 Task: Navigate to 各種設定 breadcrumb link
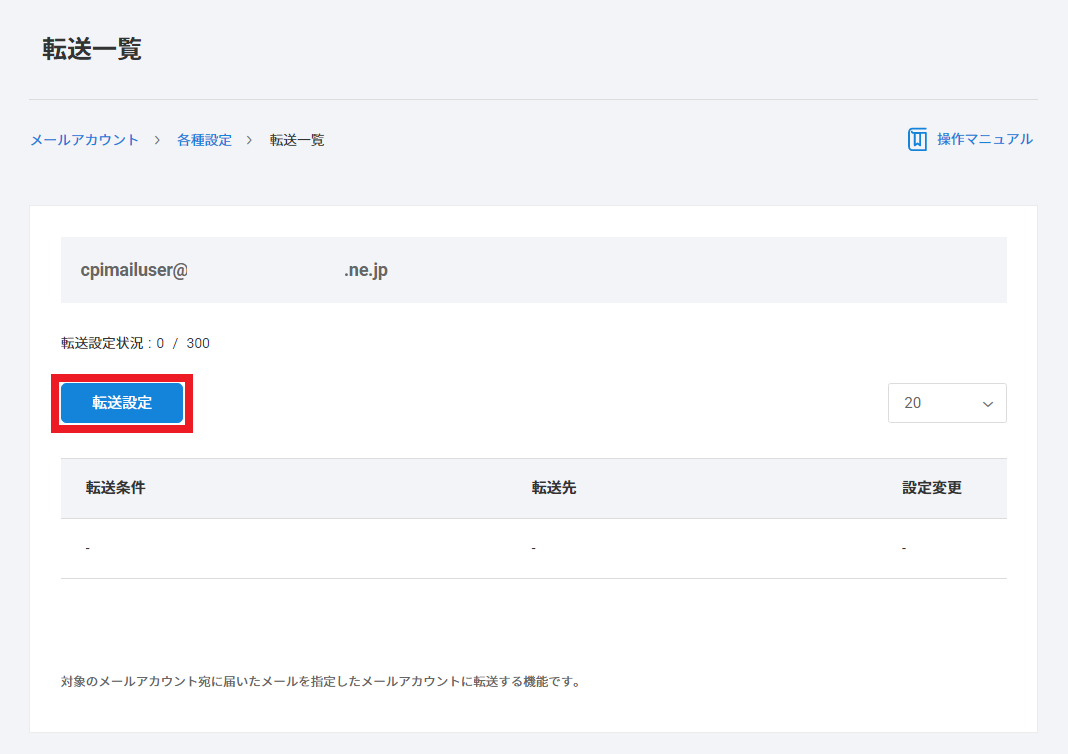(204, 140)
